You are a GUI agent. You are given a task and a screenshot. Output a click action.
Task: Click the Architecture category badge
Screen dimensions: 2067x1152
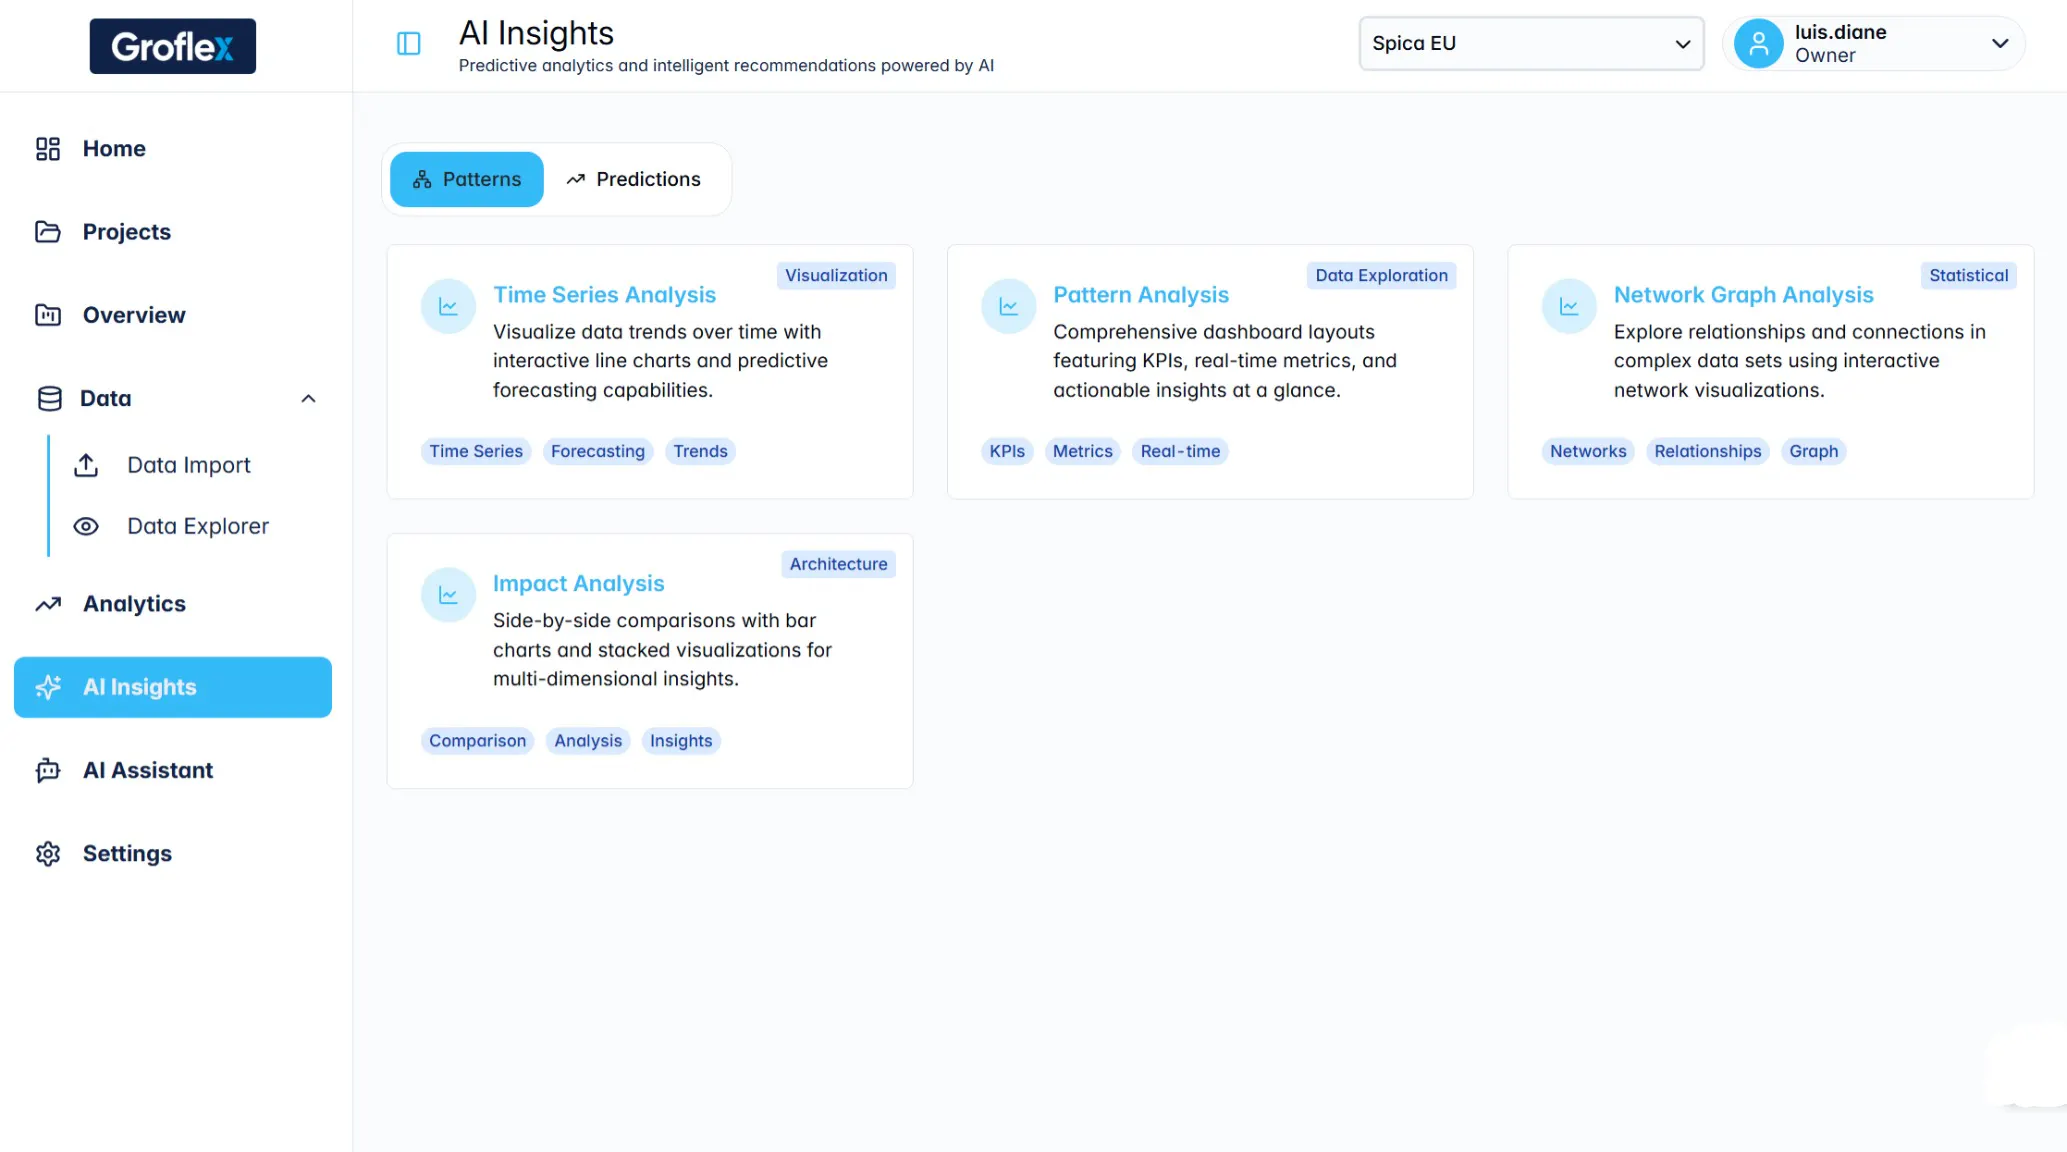[838, 565]
